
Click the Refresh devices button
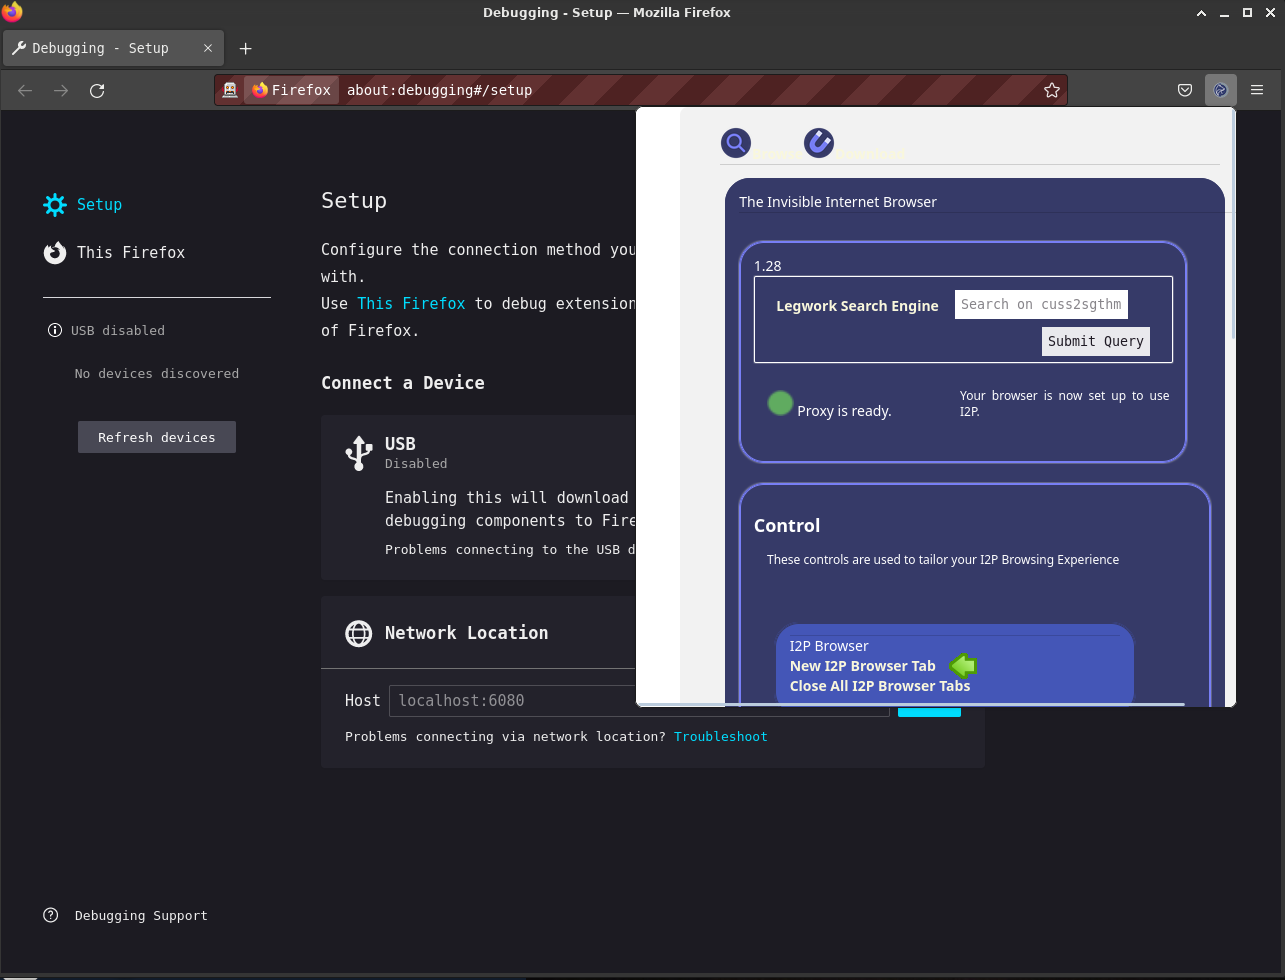click(x=157, y=437)
